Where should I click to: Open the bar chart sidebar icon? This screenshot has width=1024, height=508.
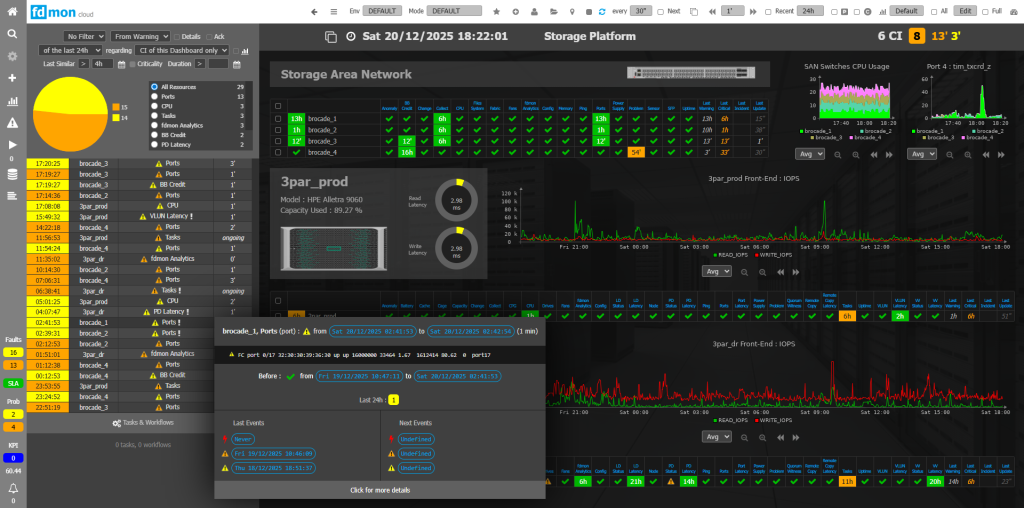[12, 101]
